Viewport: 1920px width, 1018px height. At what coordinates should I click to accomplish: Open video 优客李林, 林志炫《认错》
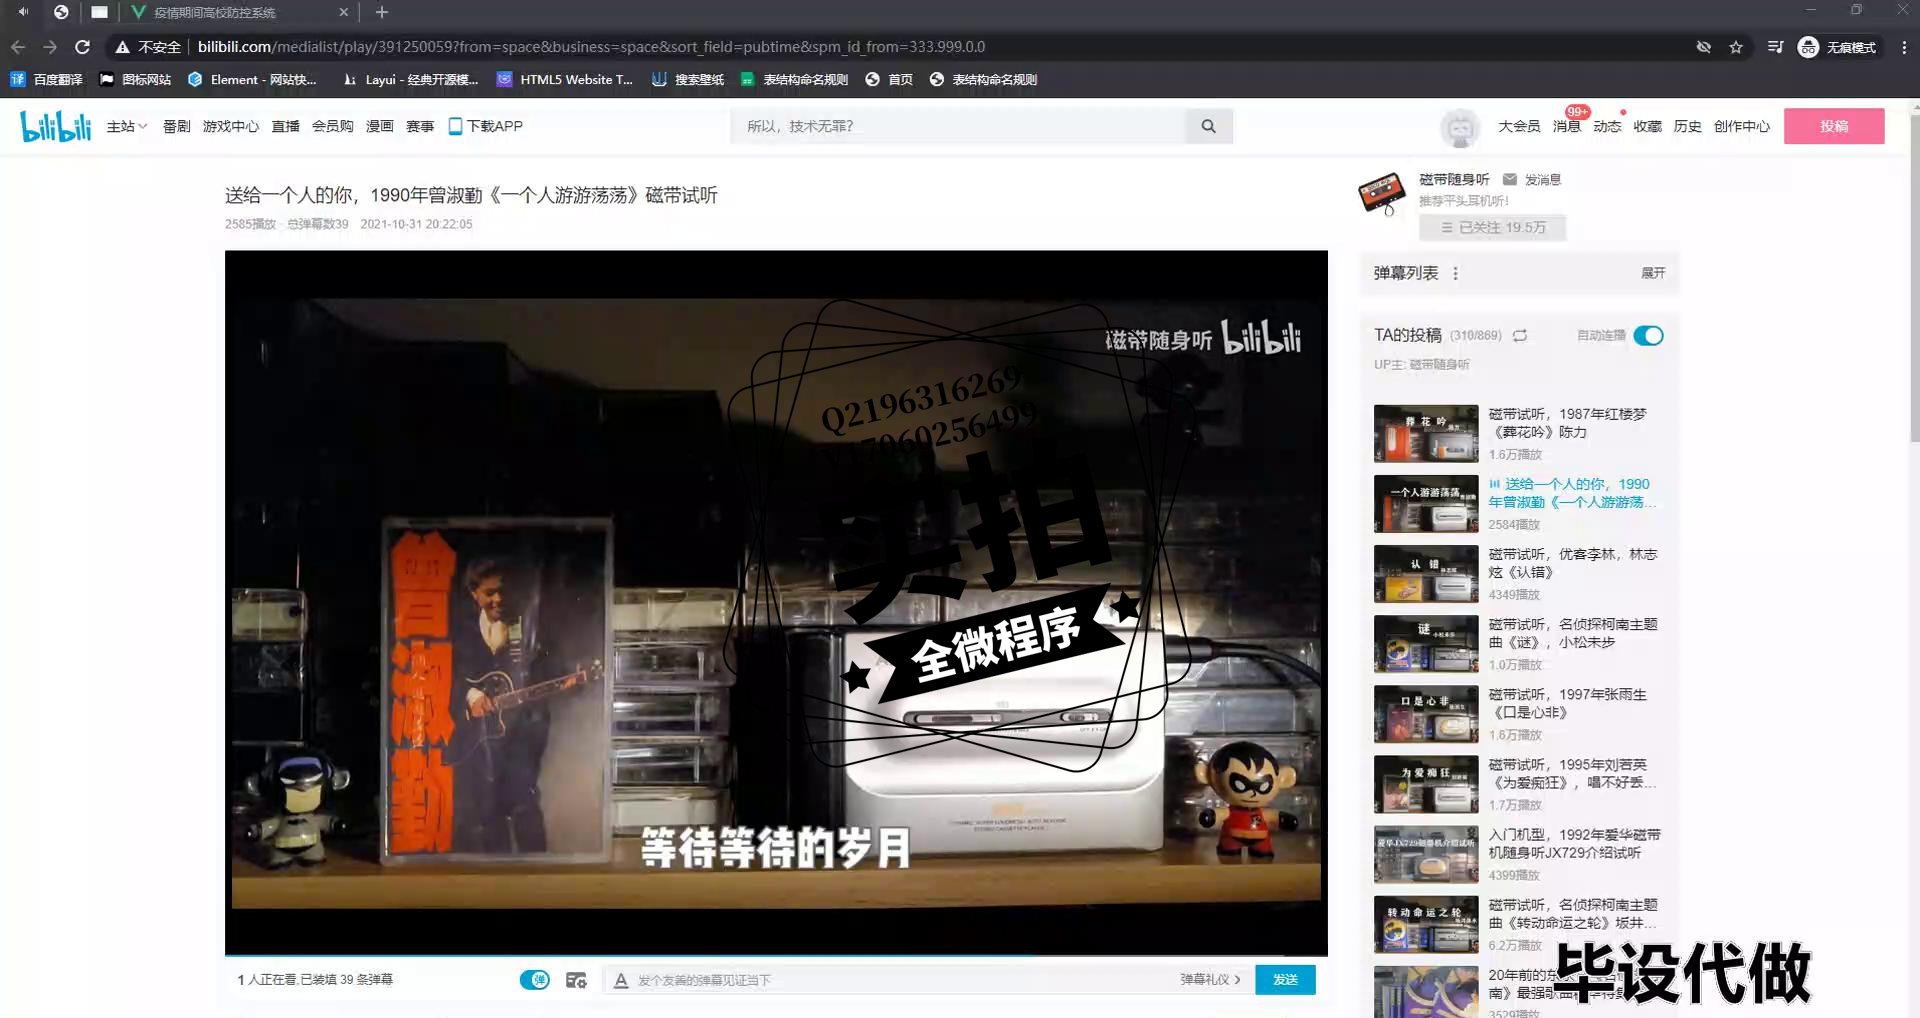[x=1518, y=573]
